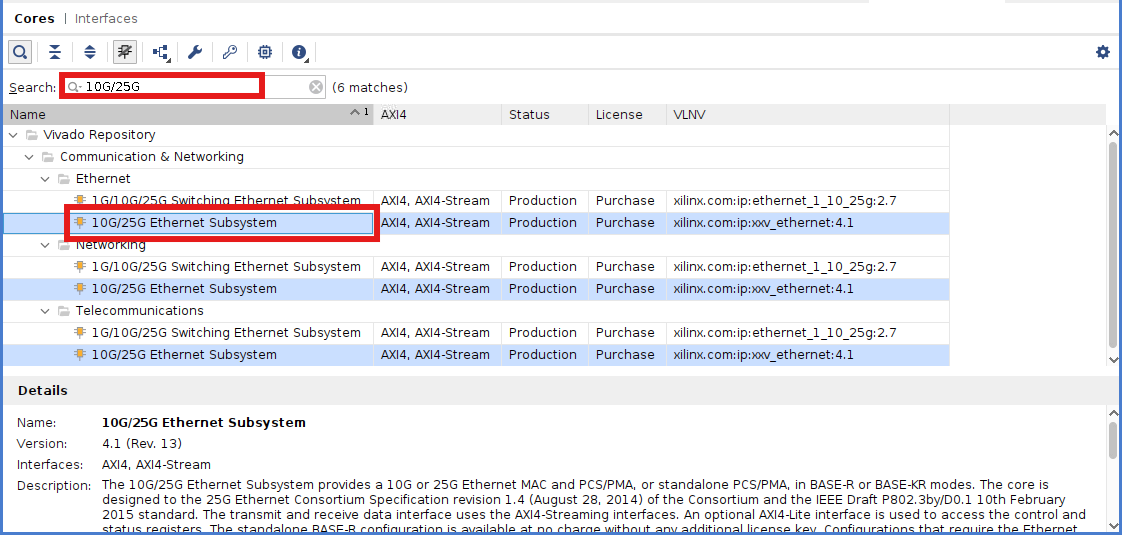1123x535 pixels.
Task: Open the Group By hierarchy icon menu
Action: tap(161, 52)
